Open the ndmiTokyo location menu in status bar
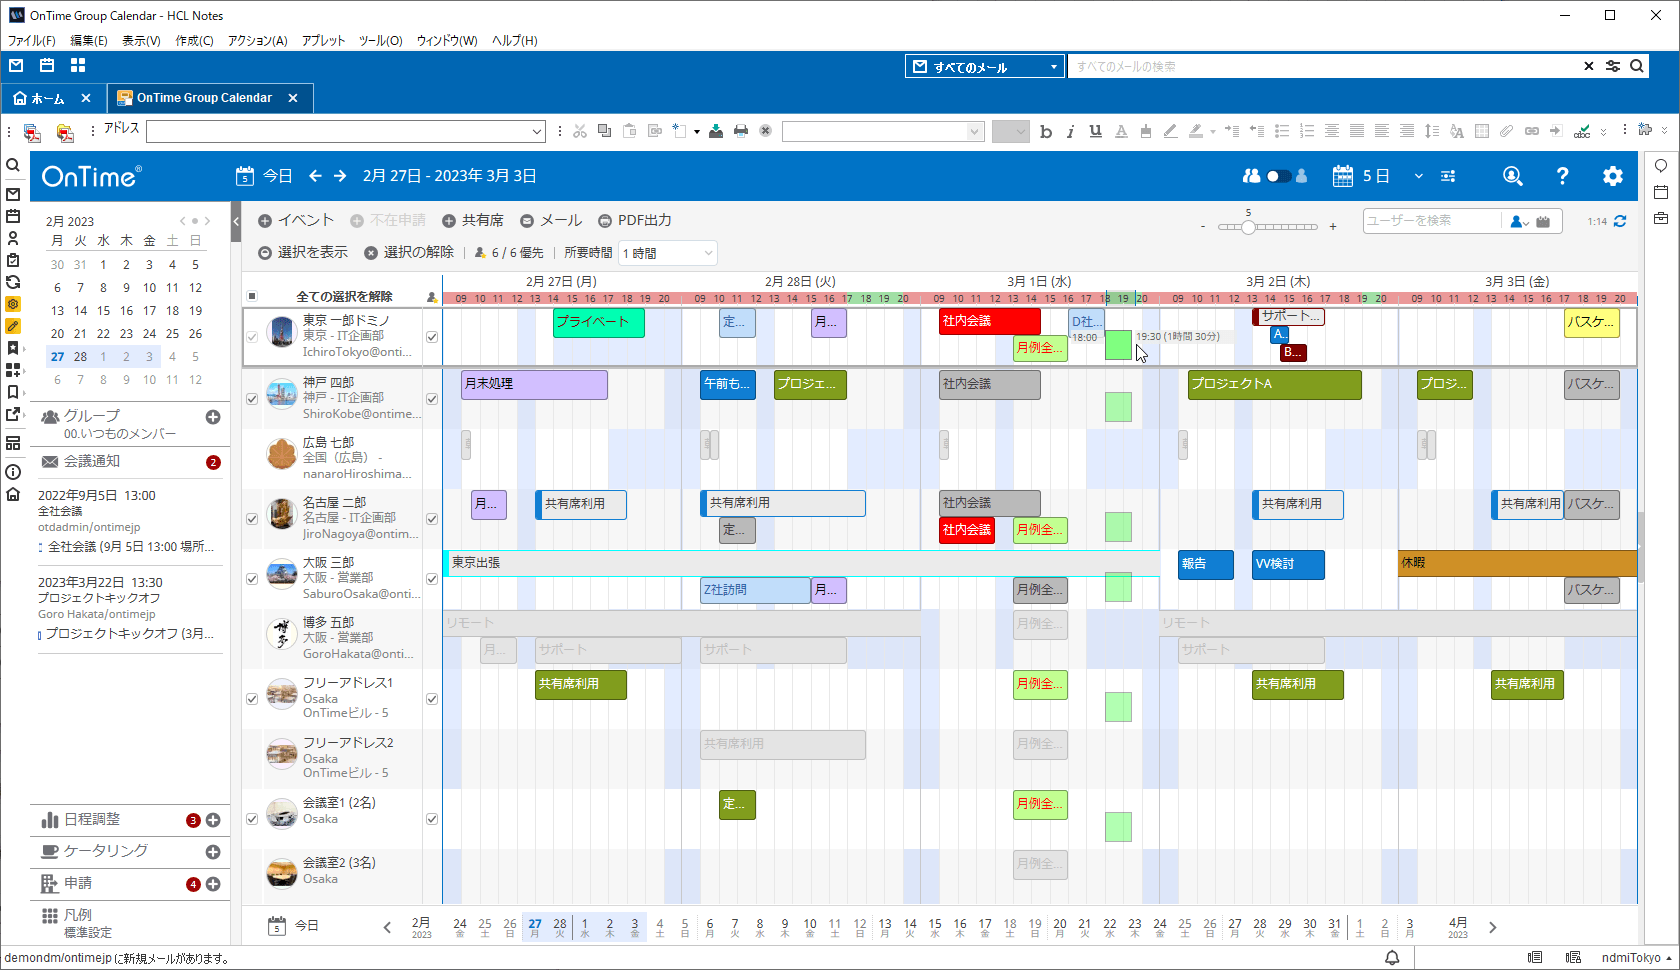 1637,957
